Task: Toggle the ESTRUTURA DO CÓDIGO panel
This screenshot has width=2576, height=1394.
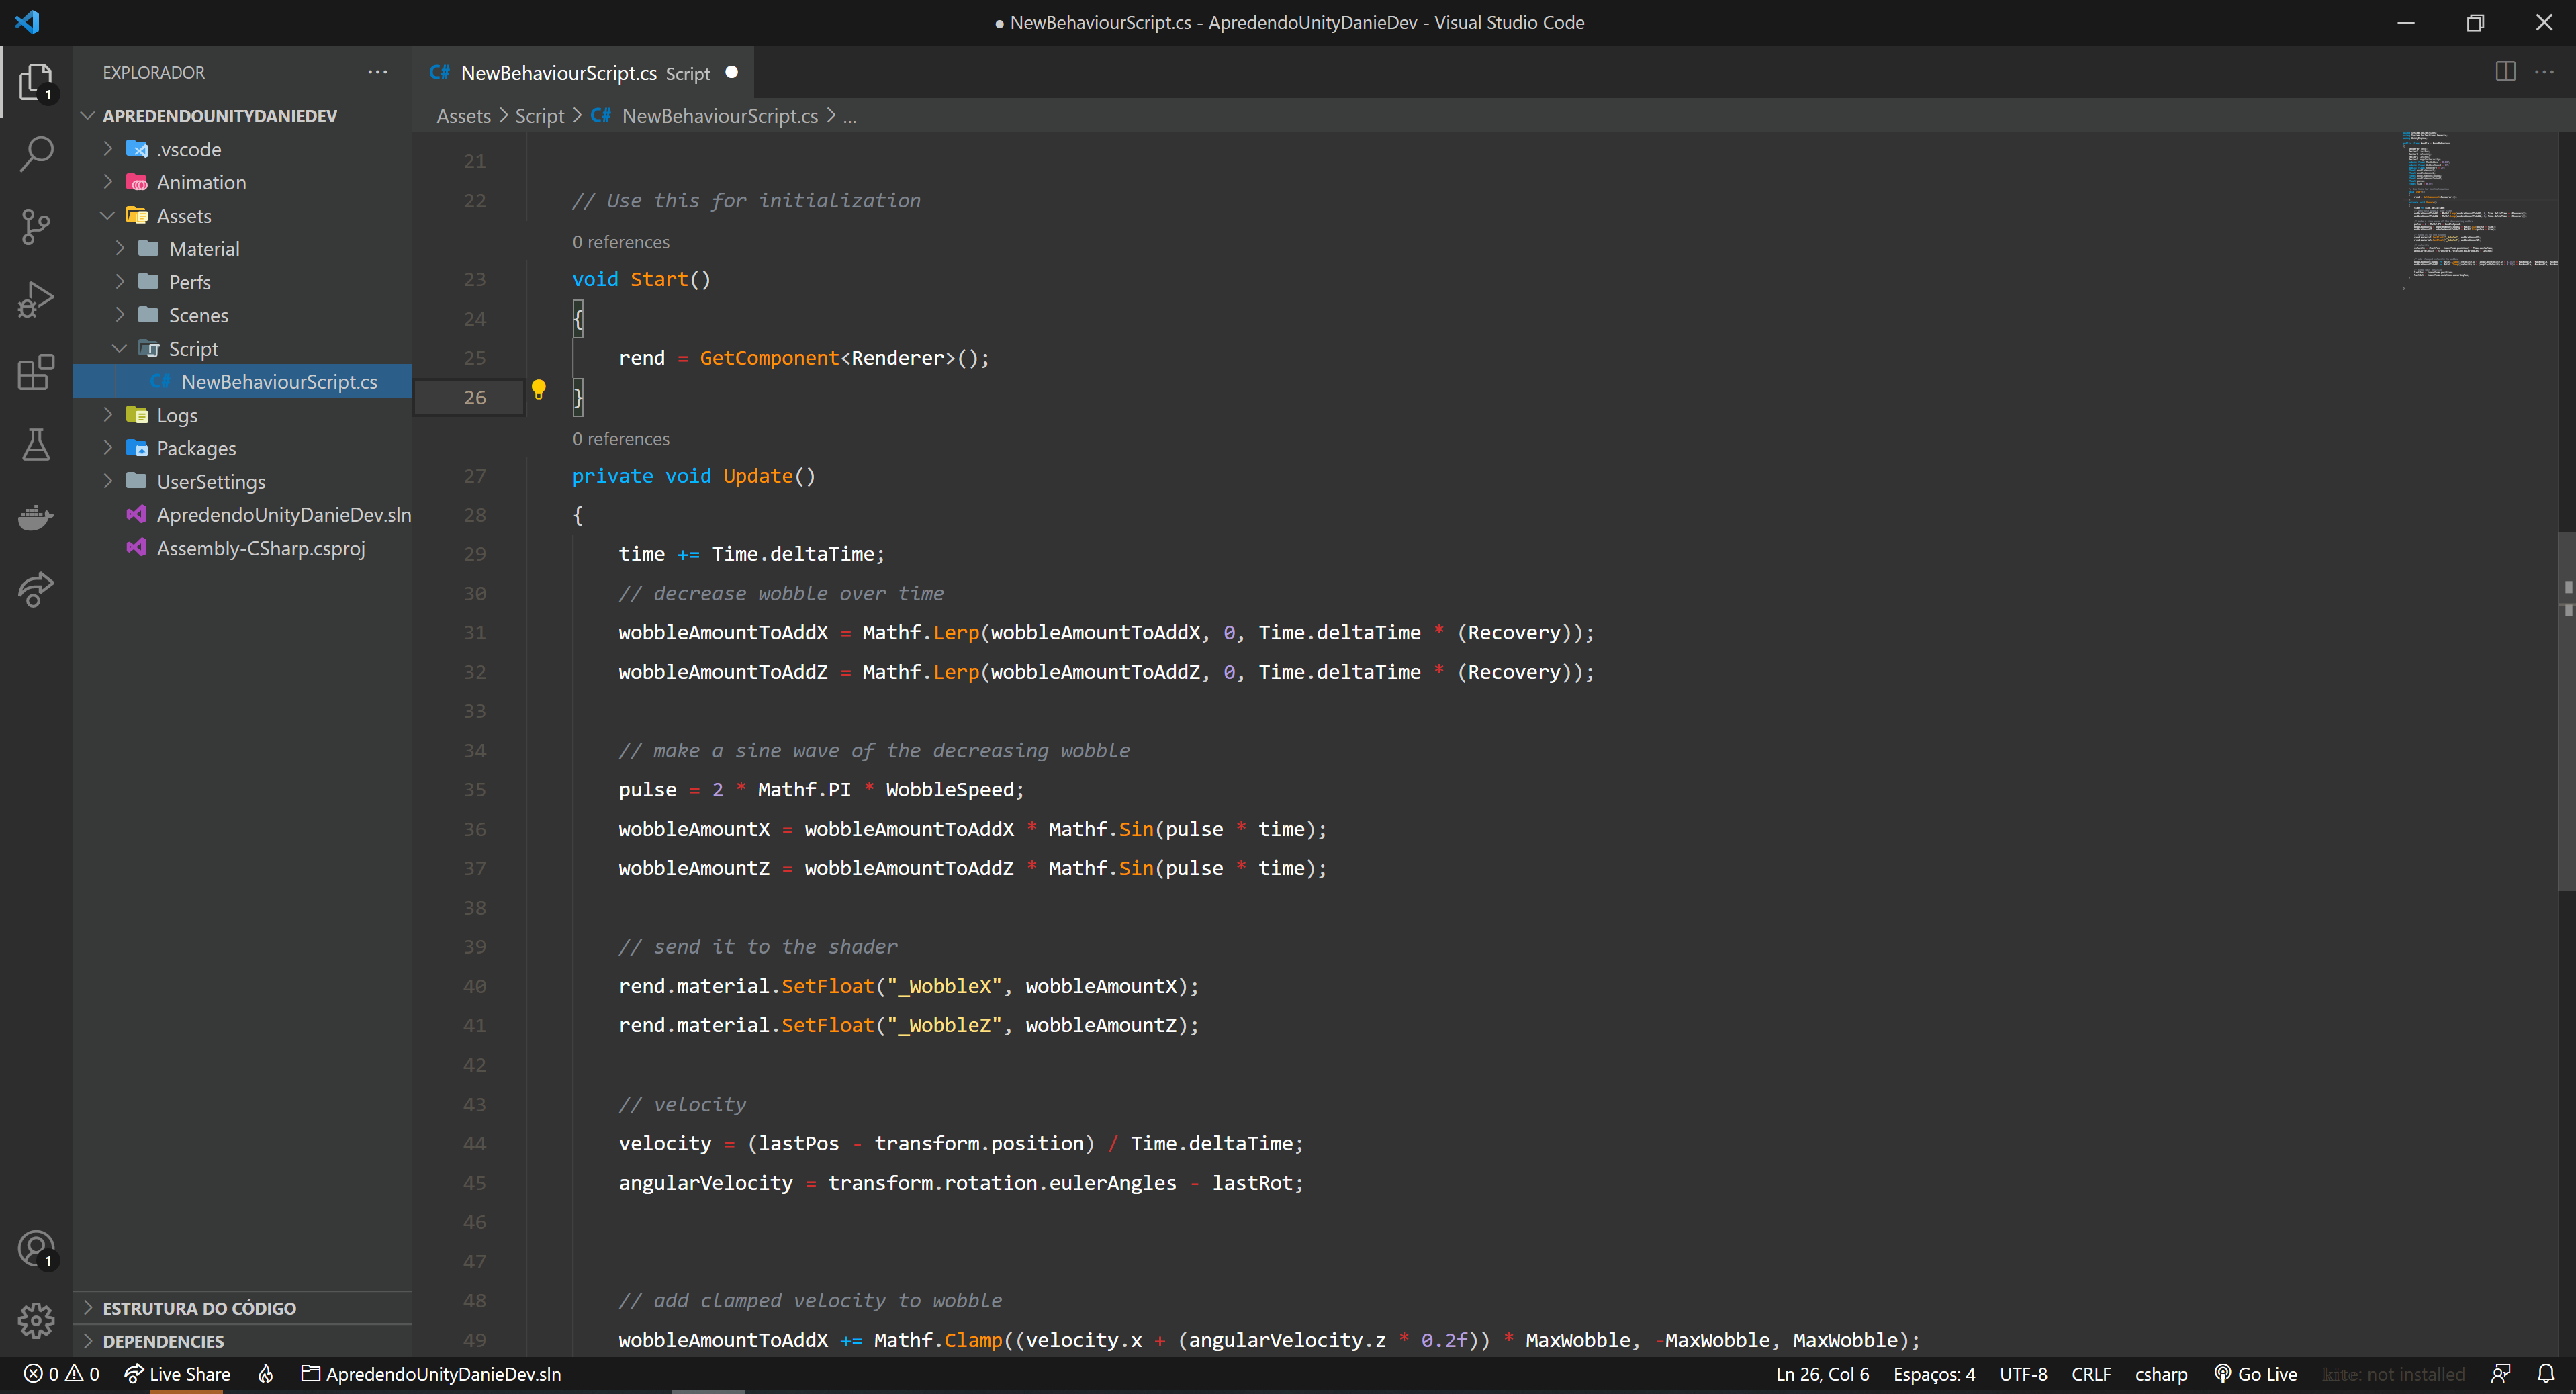Action: click(x=199, y=1307)
